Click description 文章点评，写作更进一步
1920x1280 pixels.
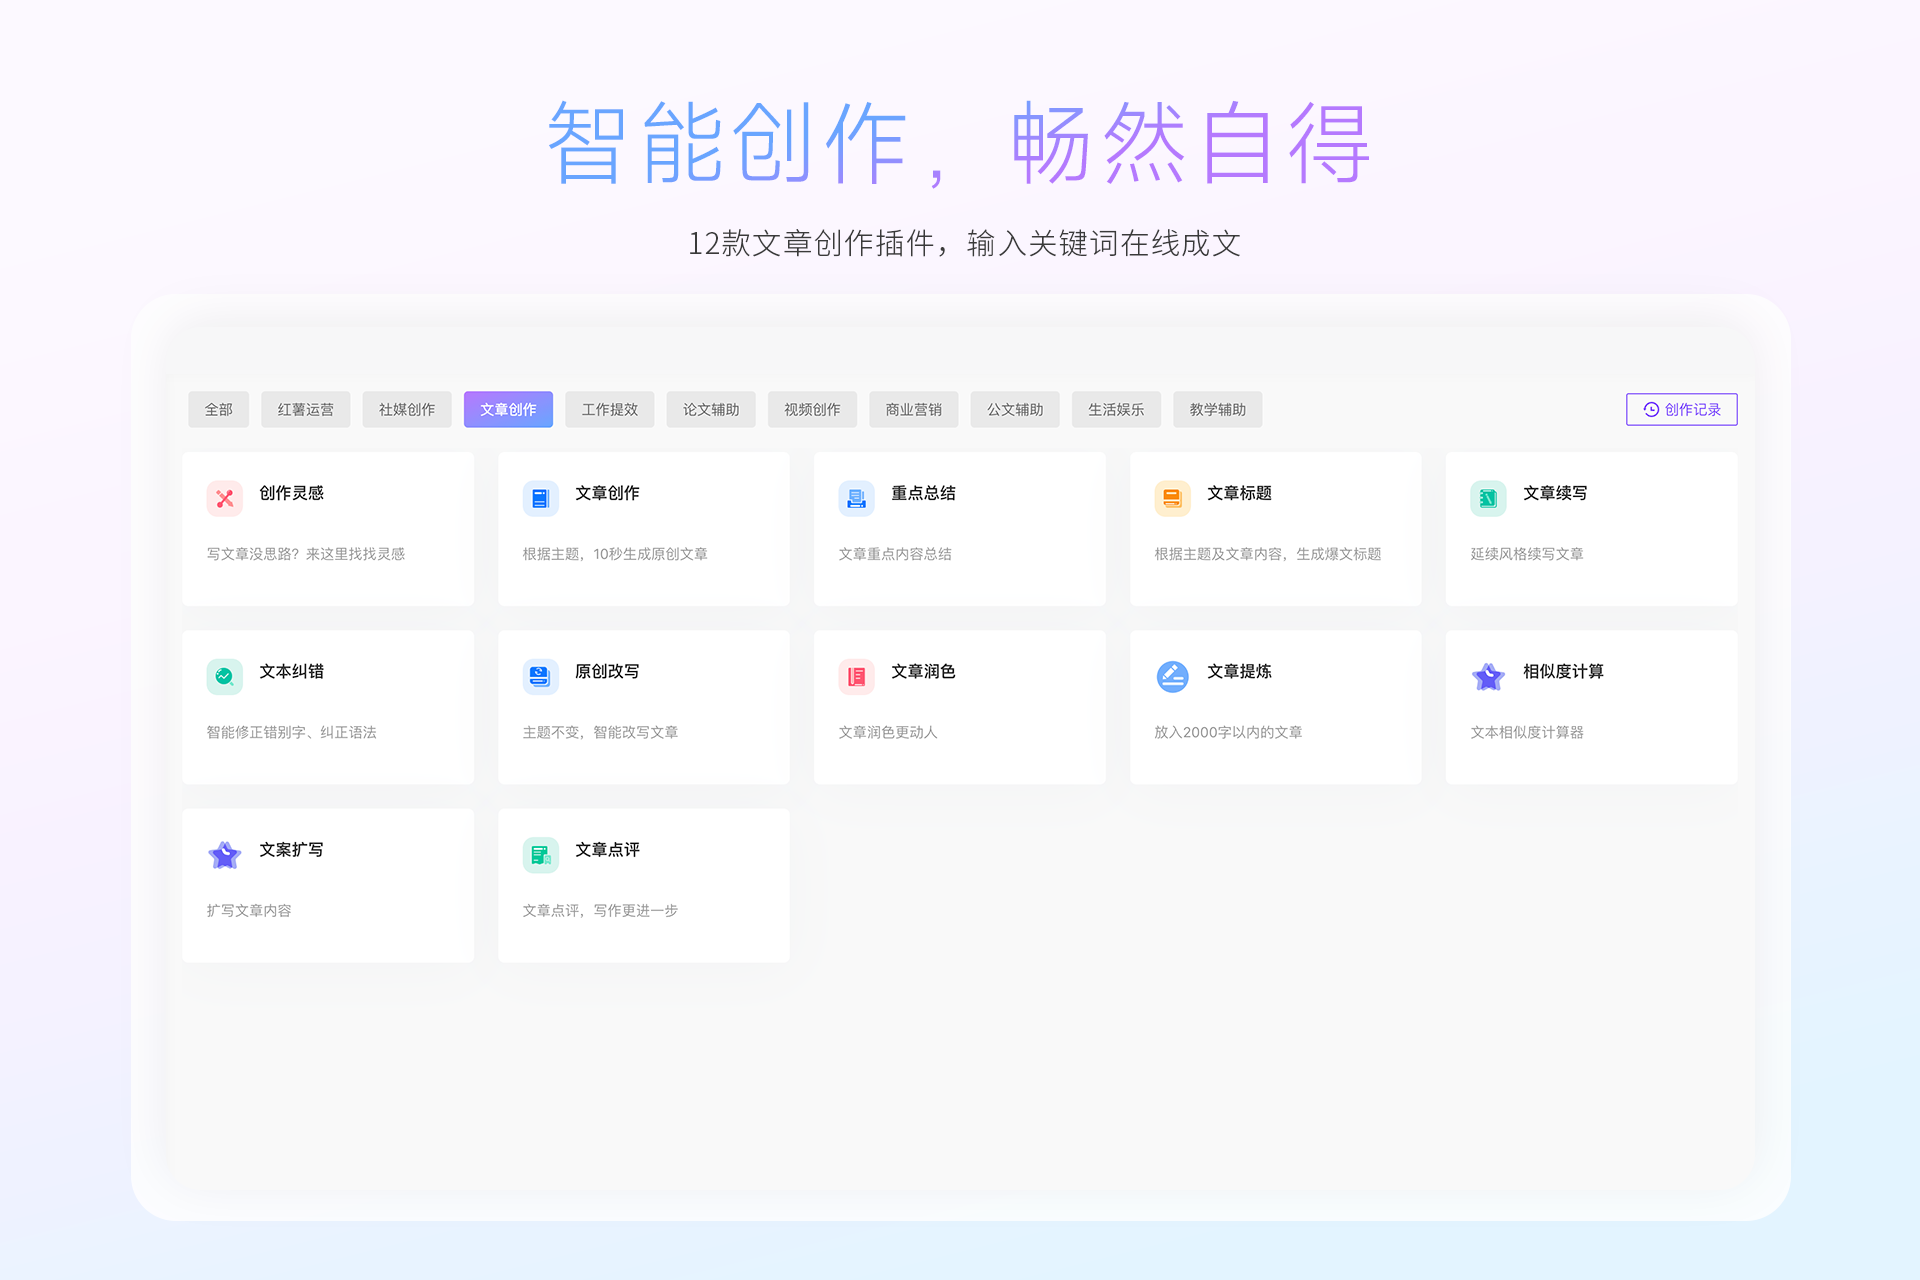pos(600,911)
